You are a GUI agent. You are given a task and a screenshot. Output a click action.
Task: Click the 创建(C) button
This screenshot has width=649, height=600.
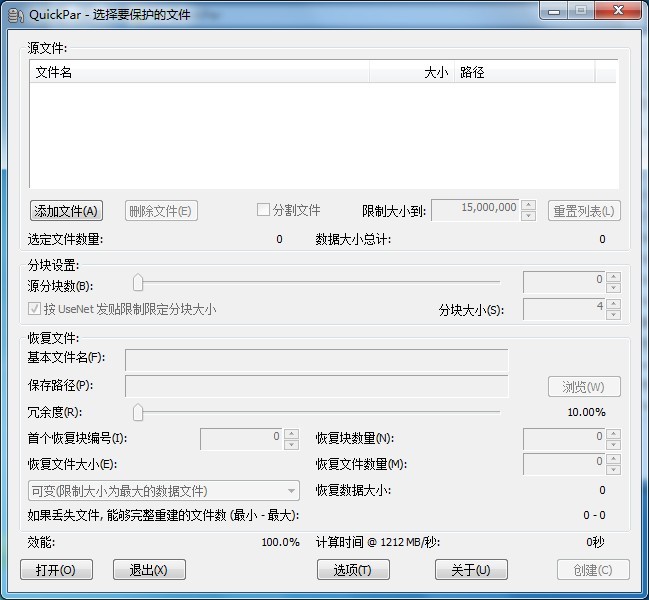coord(593,570)
